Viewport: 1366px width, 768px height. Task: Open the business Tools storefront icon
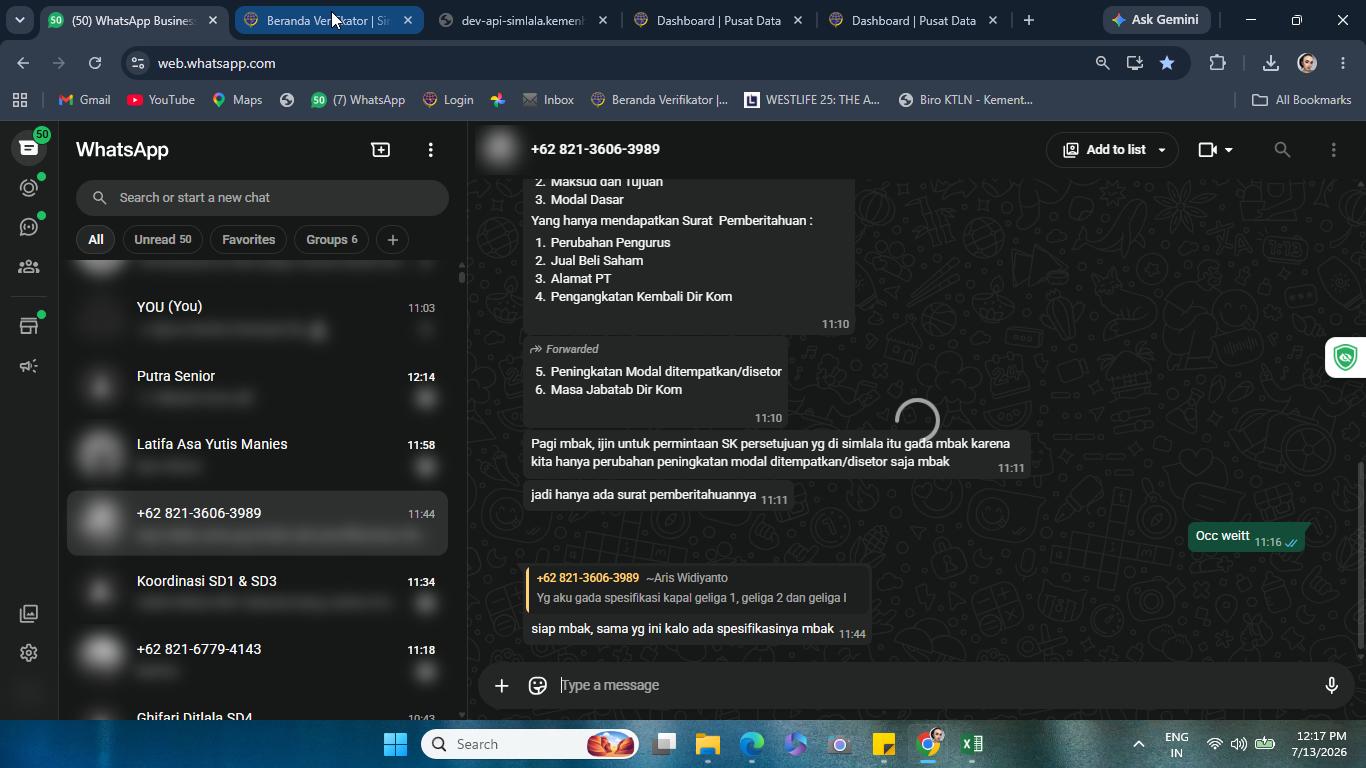(x=29, y=326)
